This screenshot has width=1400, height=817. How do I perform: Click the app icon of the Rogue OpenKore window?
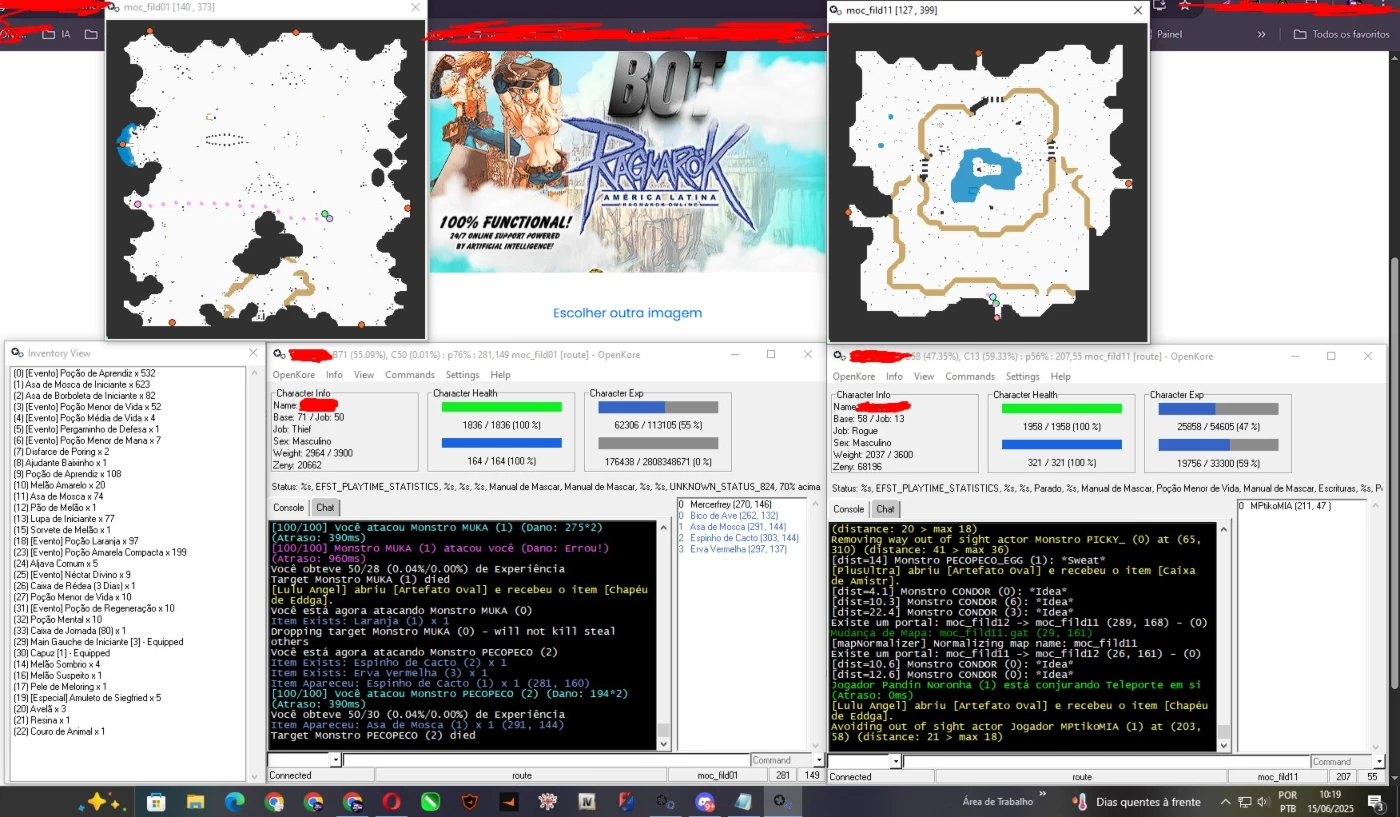(840, 355)
